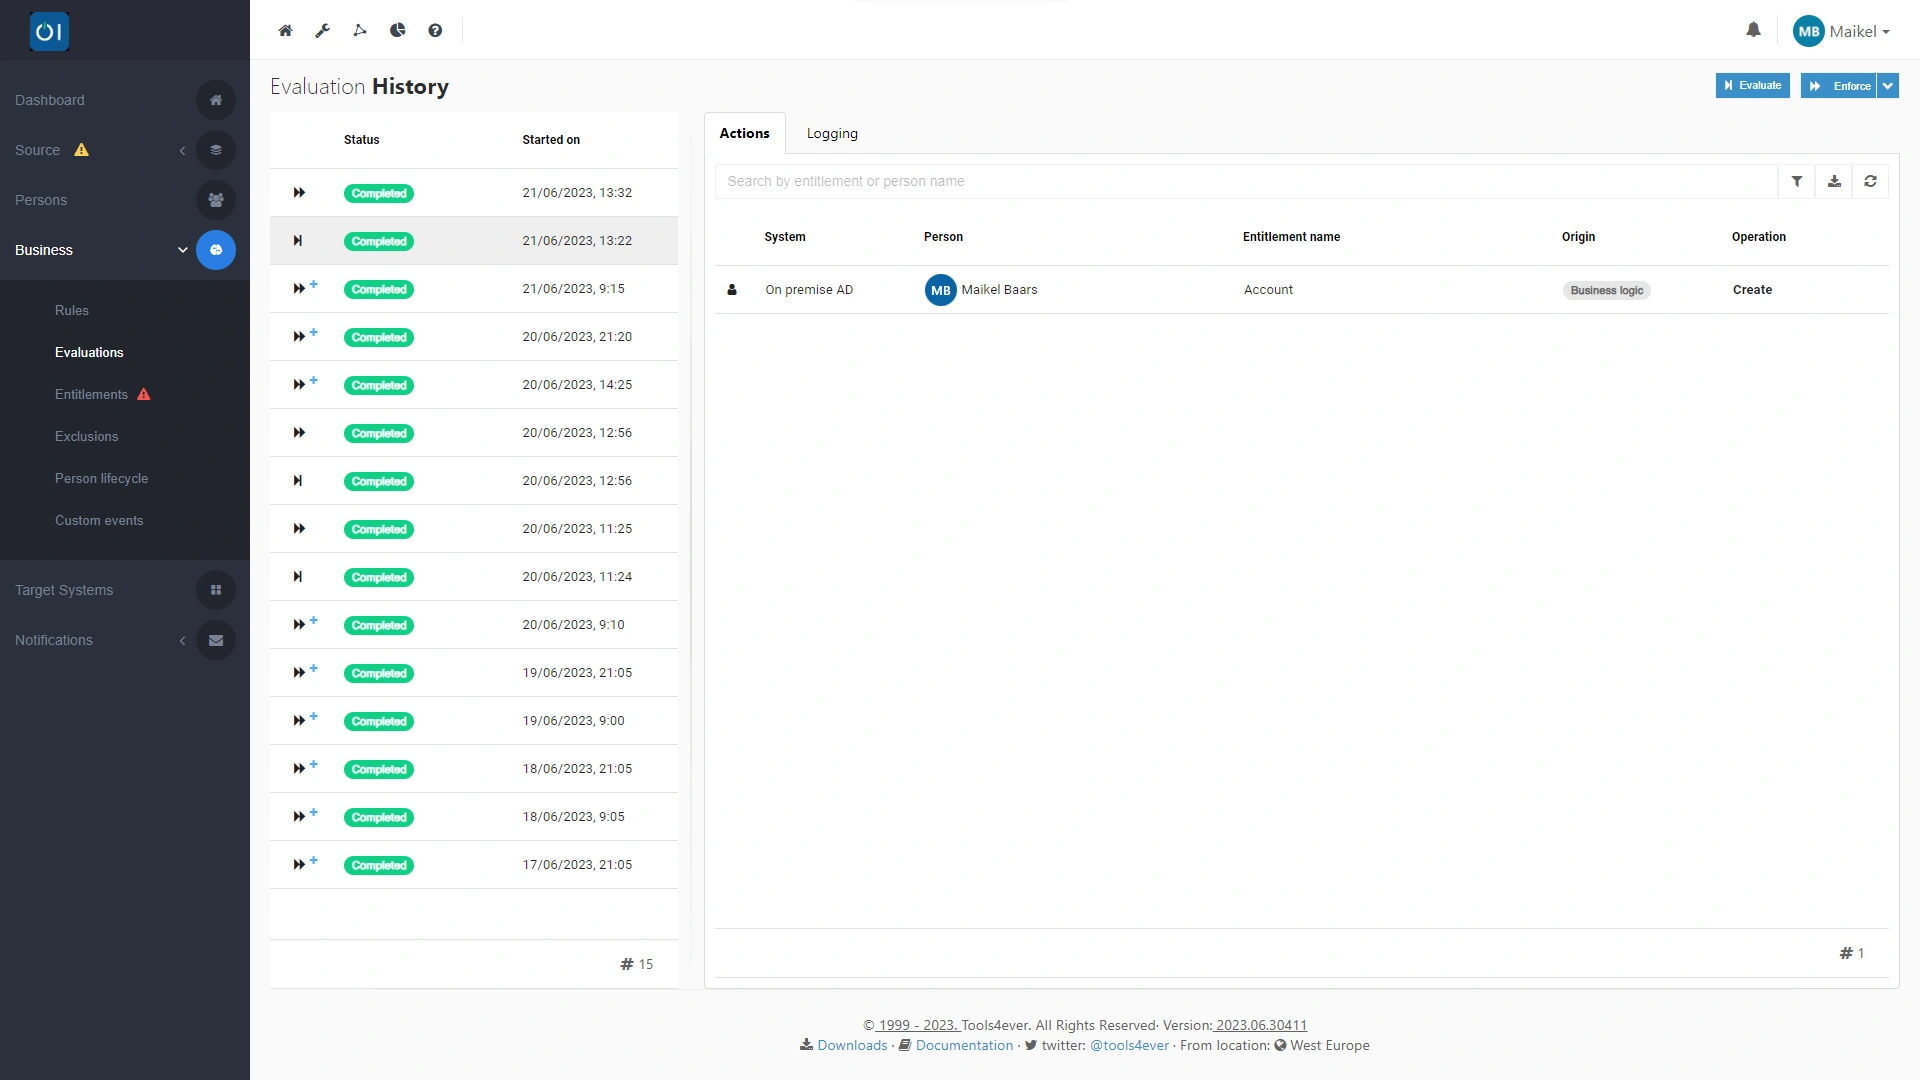This screenshot has width=1920, height=1080.
Task: Open the Documentation footer link
Action: [x=964, y=1045]
